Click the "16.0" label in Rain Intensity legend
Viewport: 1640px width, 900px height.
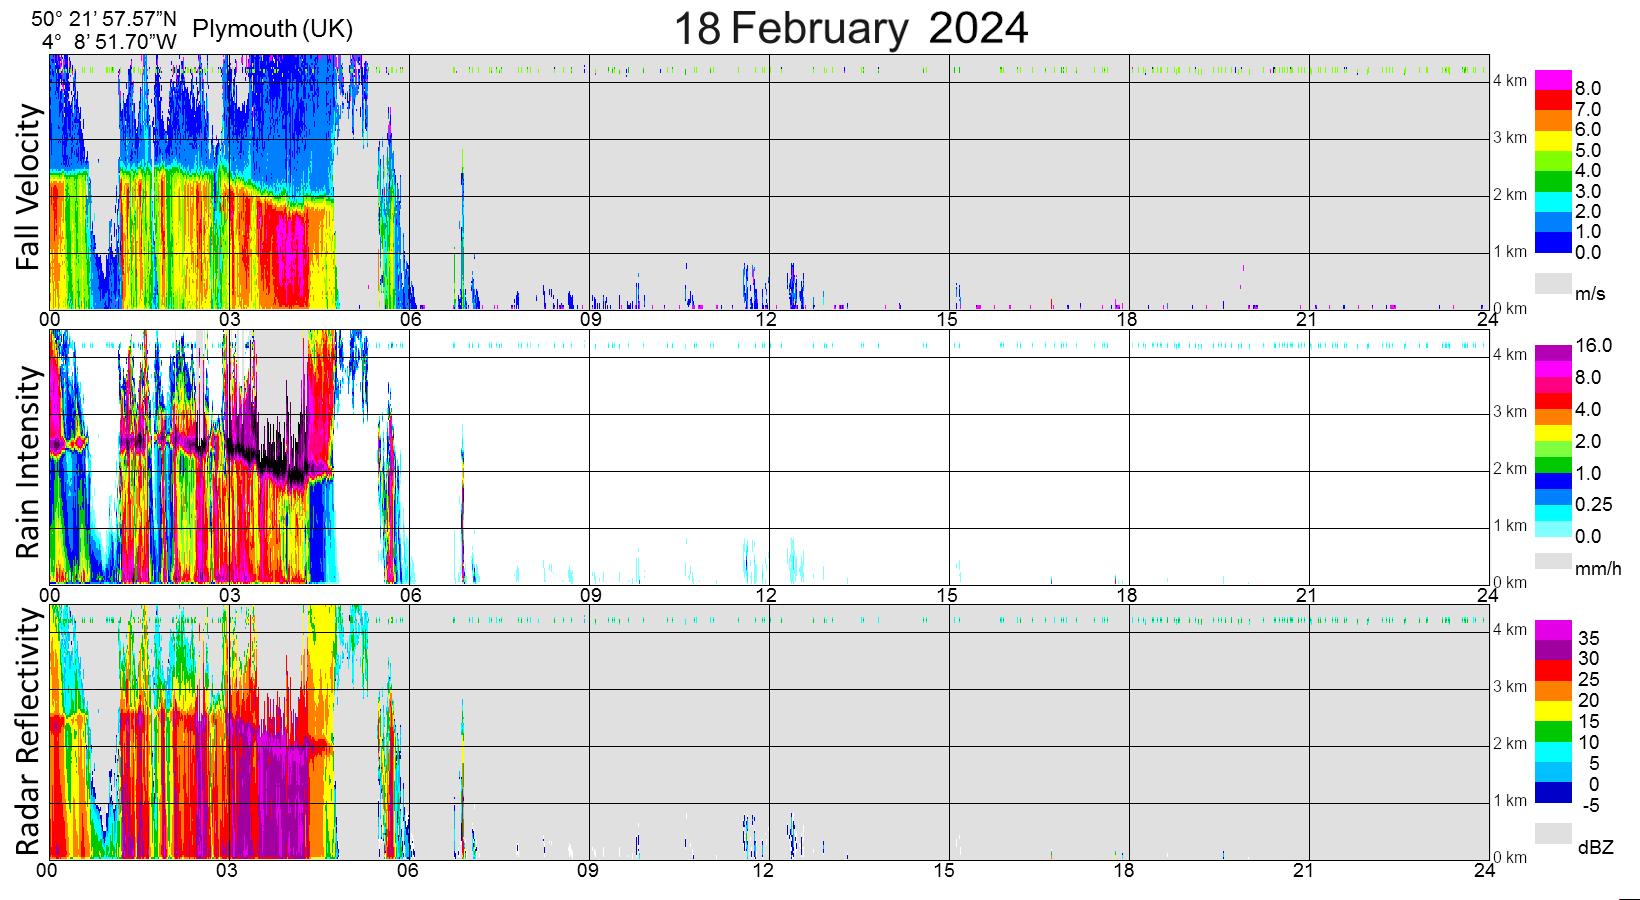1593,346
